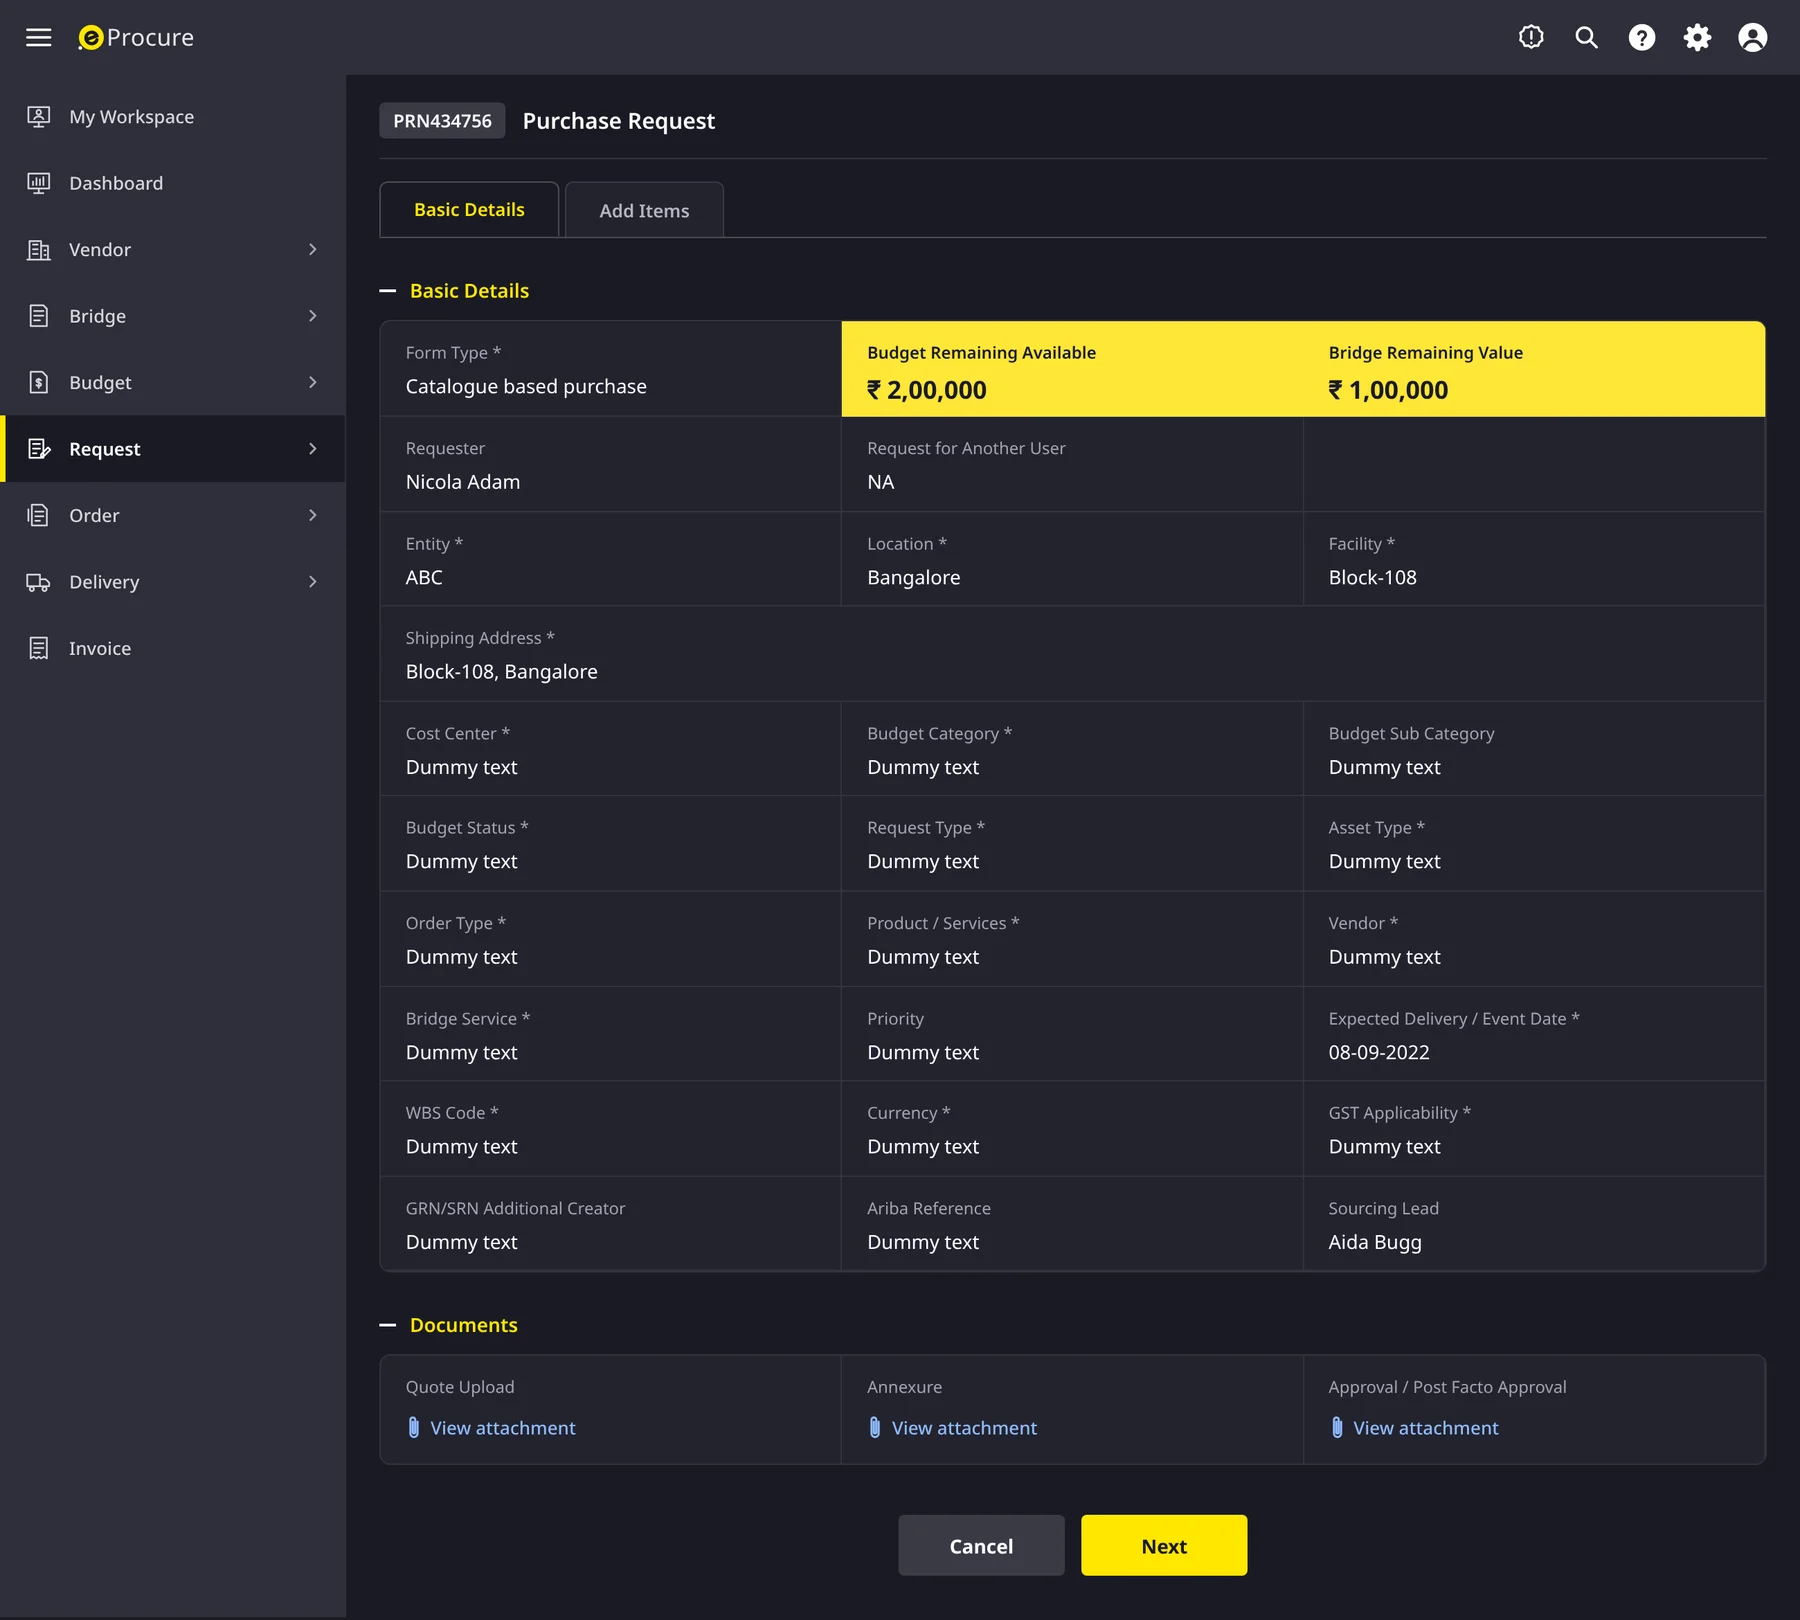Viewport: 1800px width, 1620px height.
Task: Click the Delivery truck icon
Action: point(38,582)
